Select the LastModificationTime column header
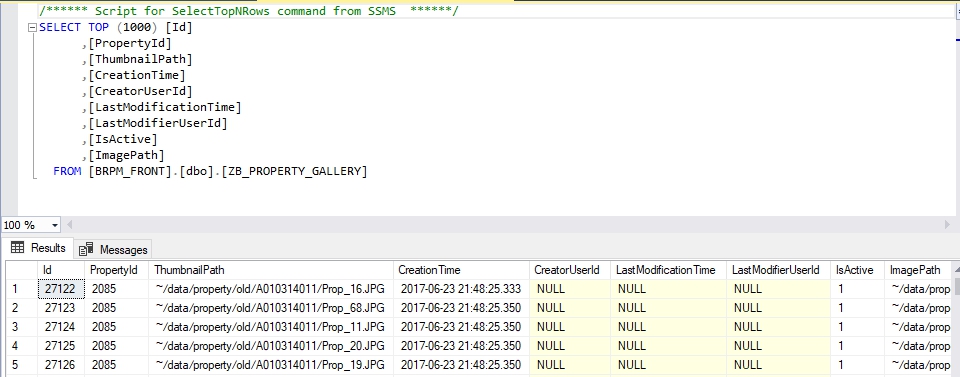The height and width of the screenshot is (377, 960). tap(668, 270)
